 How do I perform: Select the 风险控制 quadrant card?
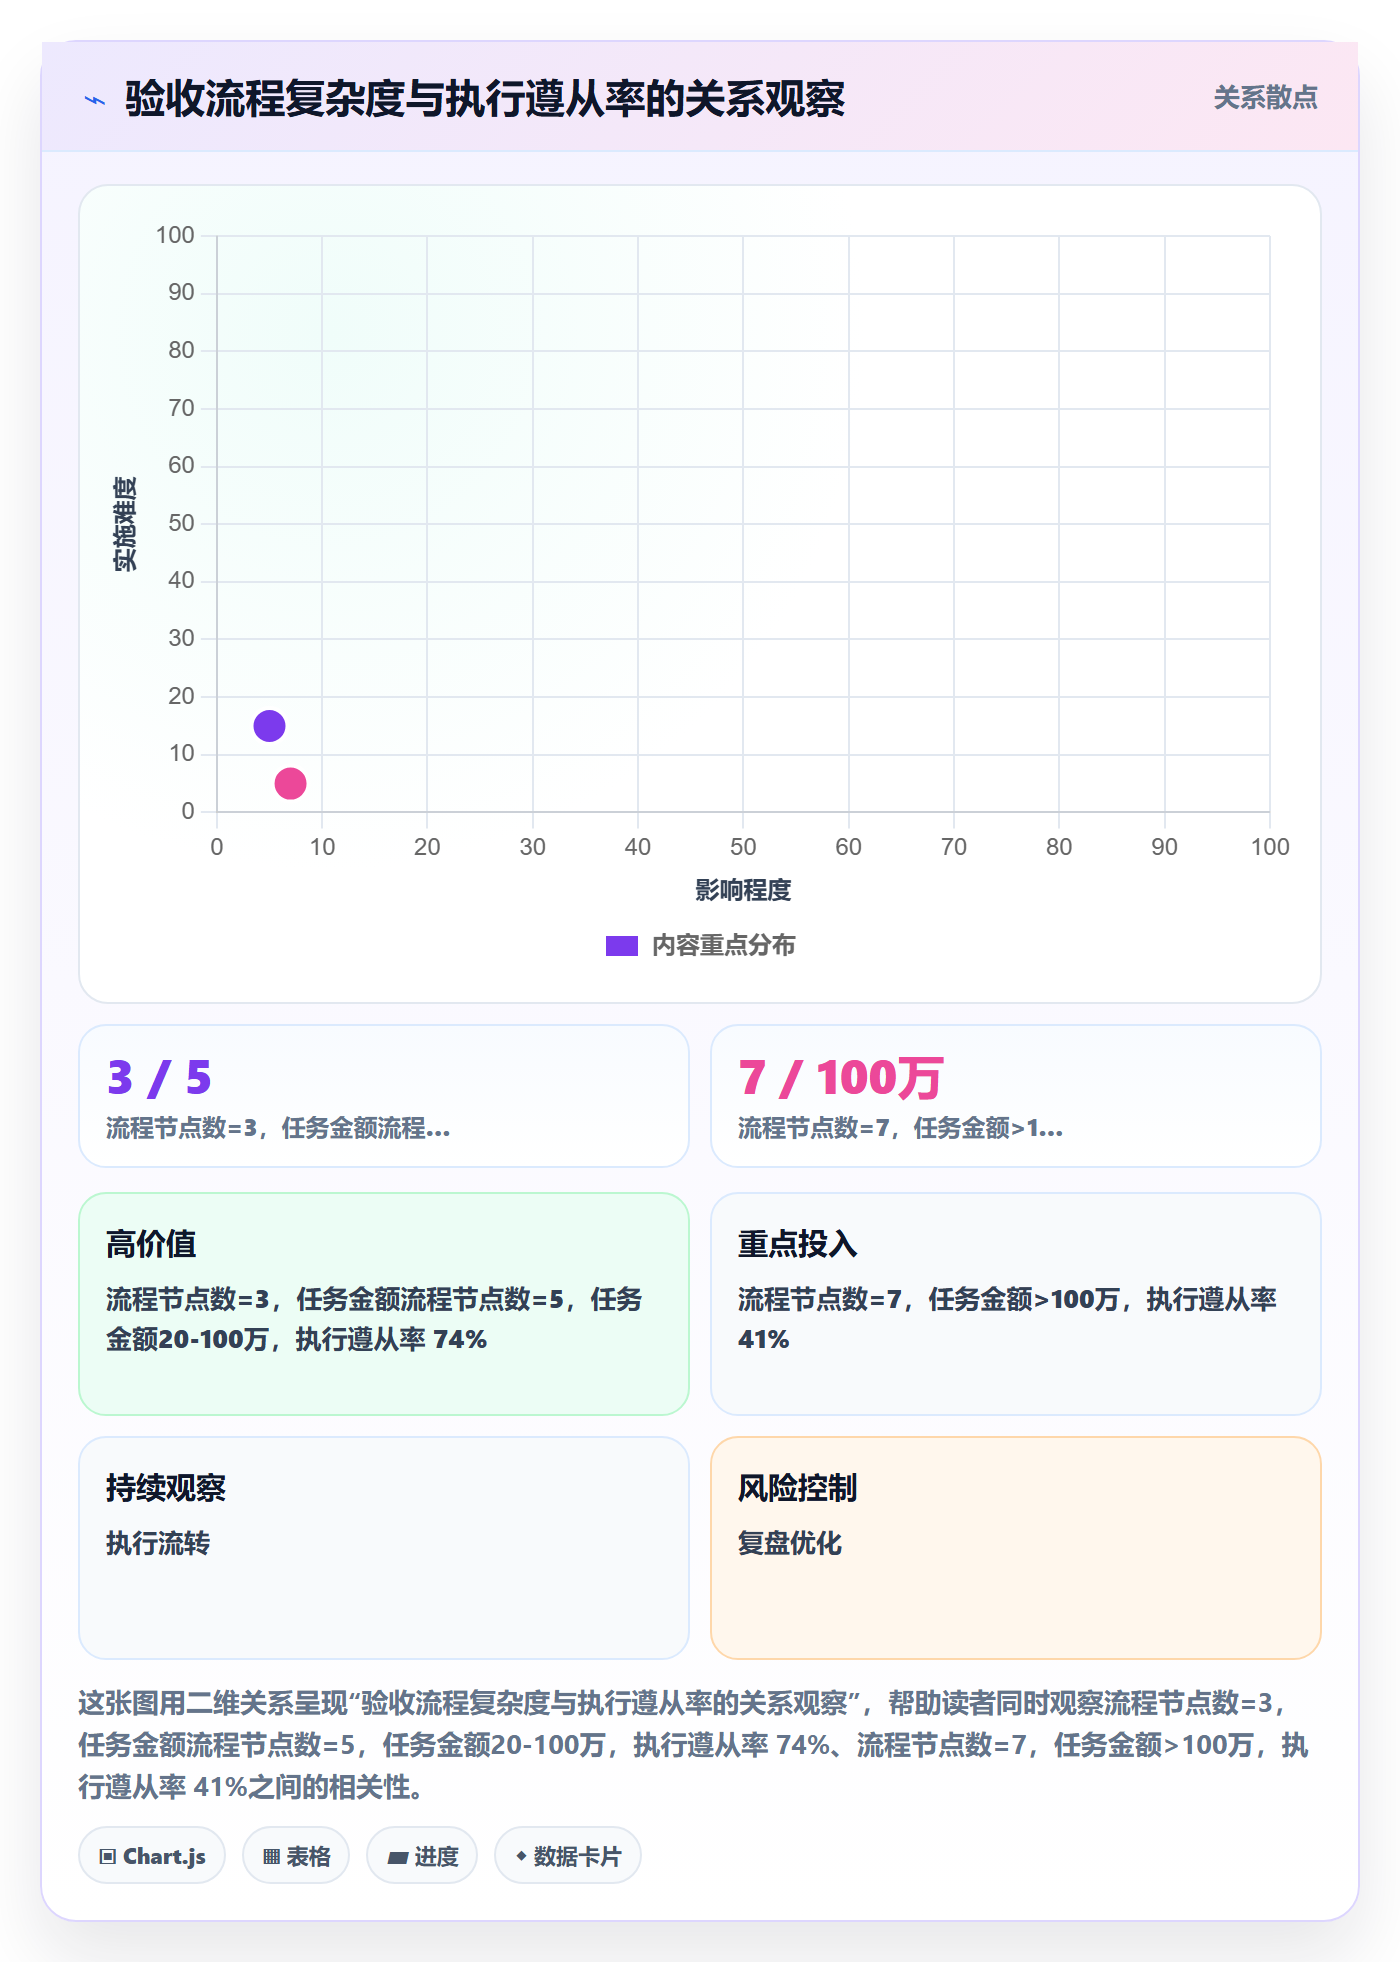(1015, 1548)
